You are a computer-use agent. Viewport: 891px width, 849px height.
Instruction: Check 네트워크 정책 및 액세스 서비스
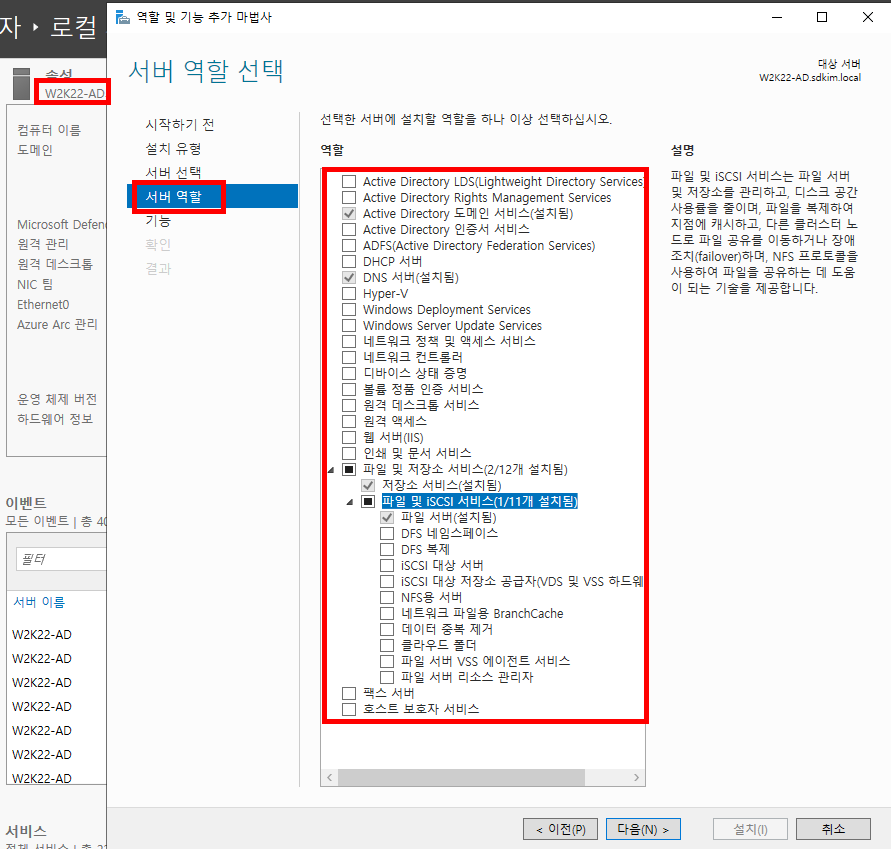coord(349,342)
